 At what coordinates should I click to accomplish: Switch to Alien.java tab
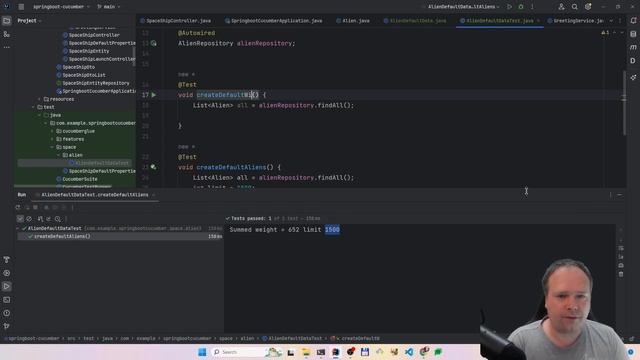(353, 20)
